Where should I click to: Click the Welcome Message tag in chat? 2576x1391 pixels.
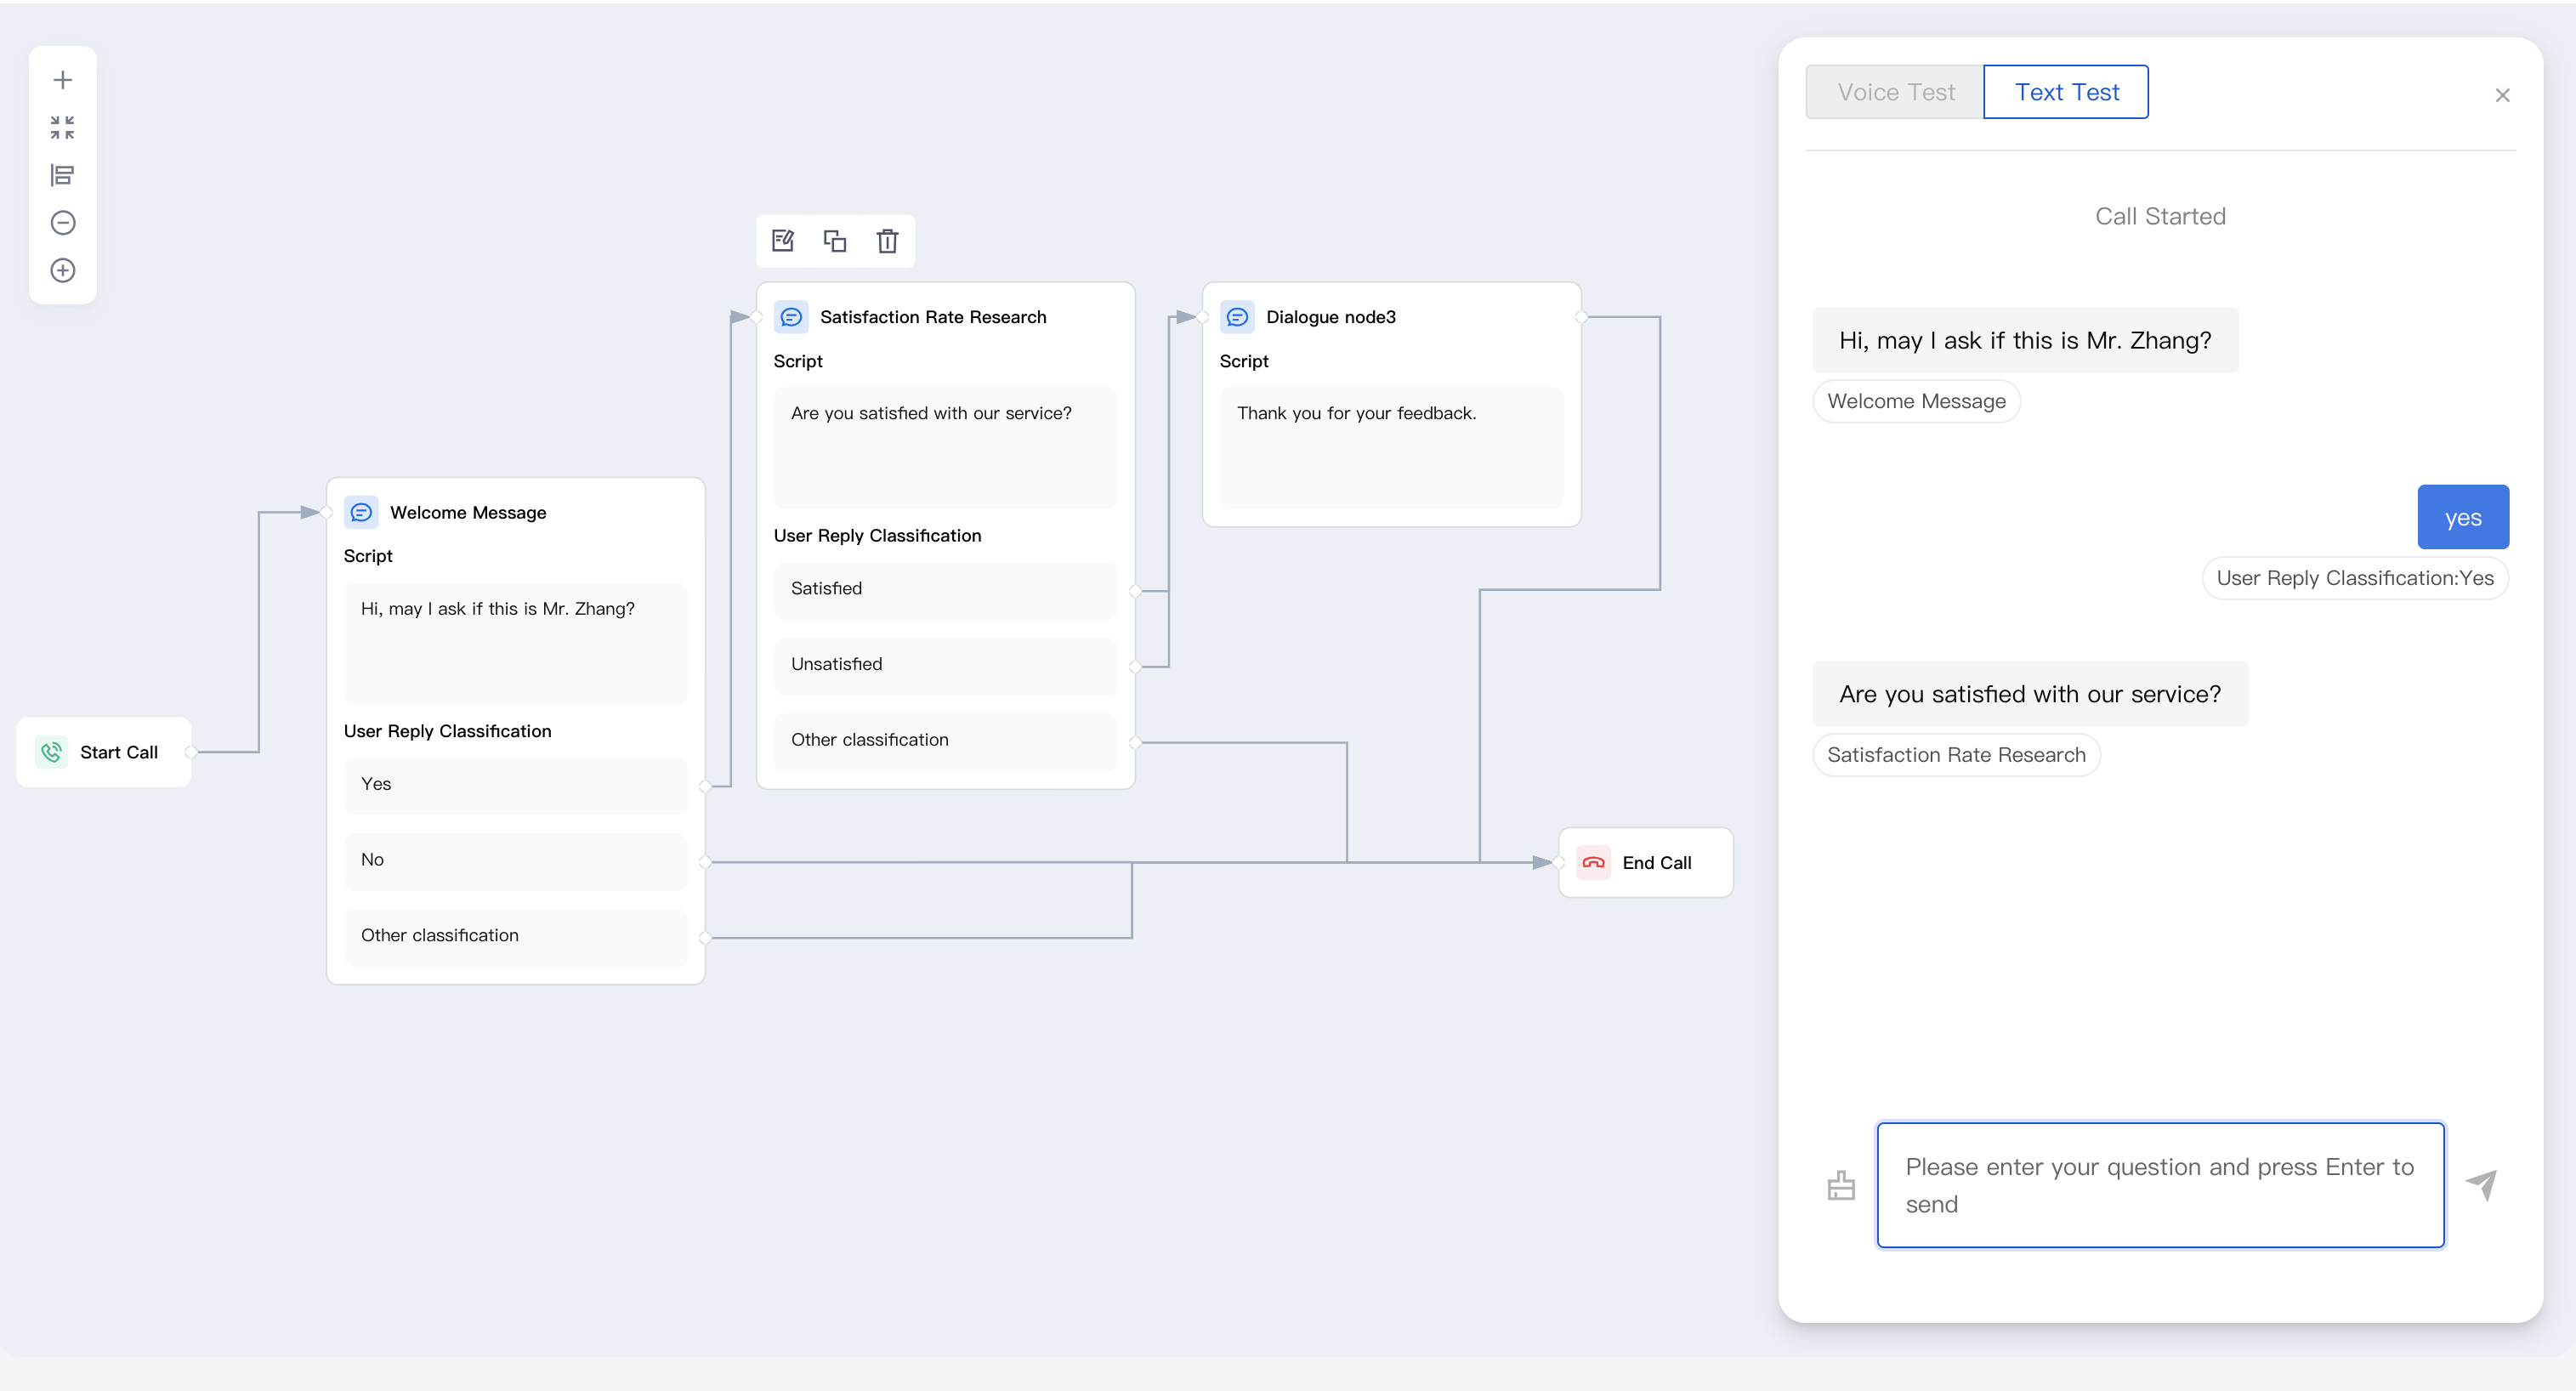coord(1916,401)
